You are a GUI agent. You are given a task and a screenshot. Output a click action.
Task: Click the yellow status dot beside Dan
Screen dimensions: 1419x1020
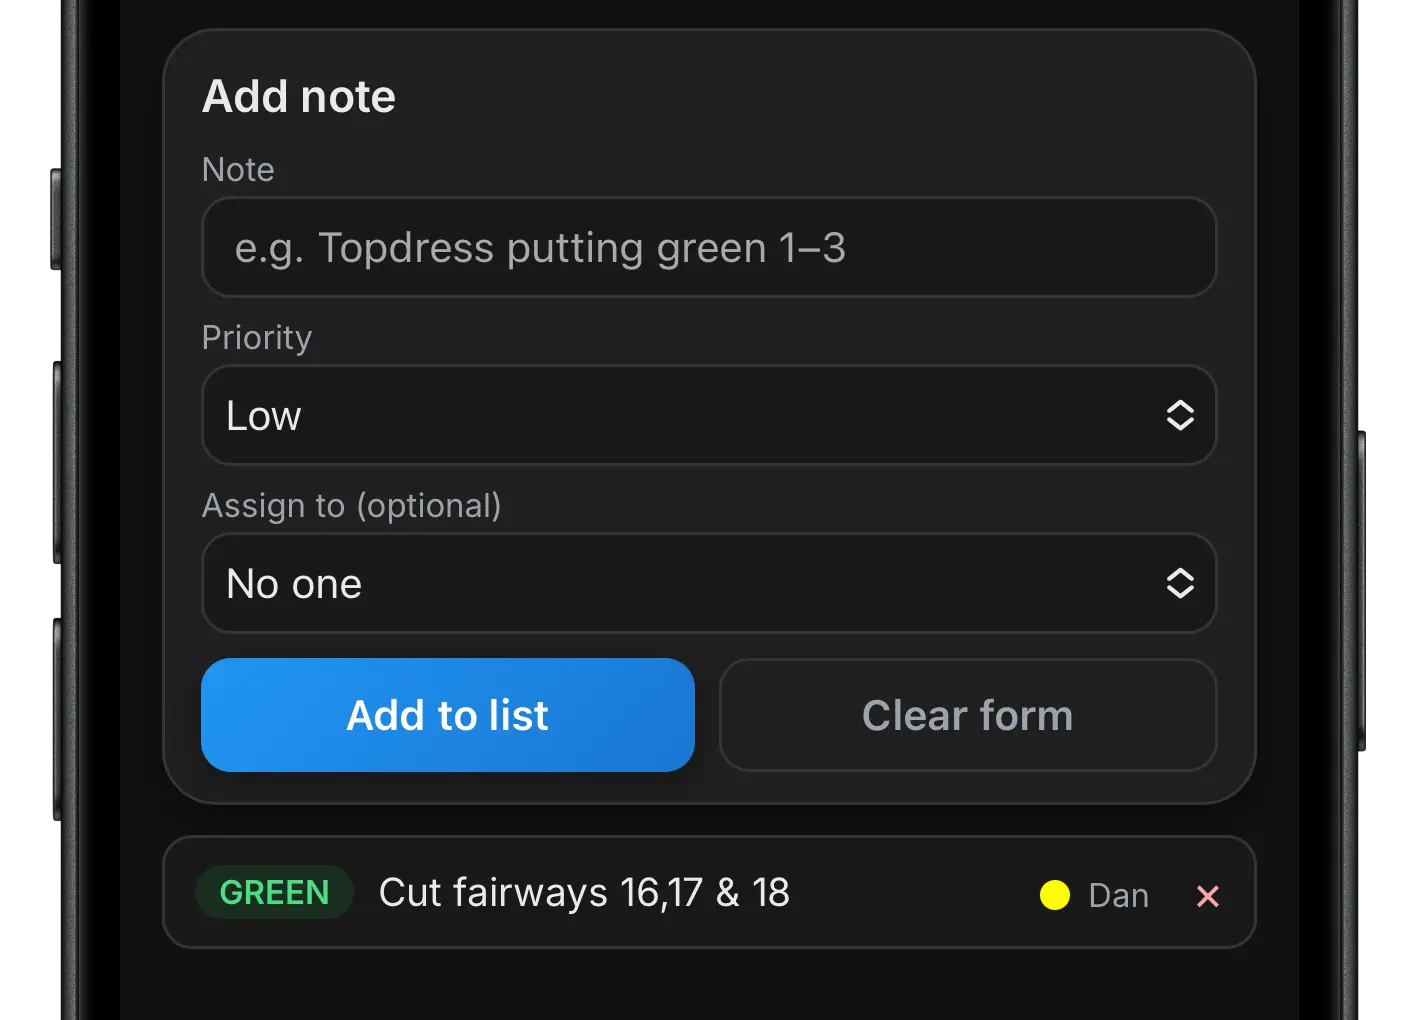click(x=1055, y=895)
